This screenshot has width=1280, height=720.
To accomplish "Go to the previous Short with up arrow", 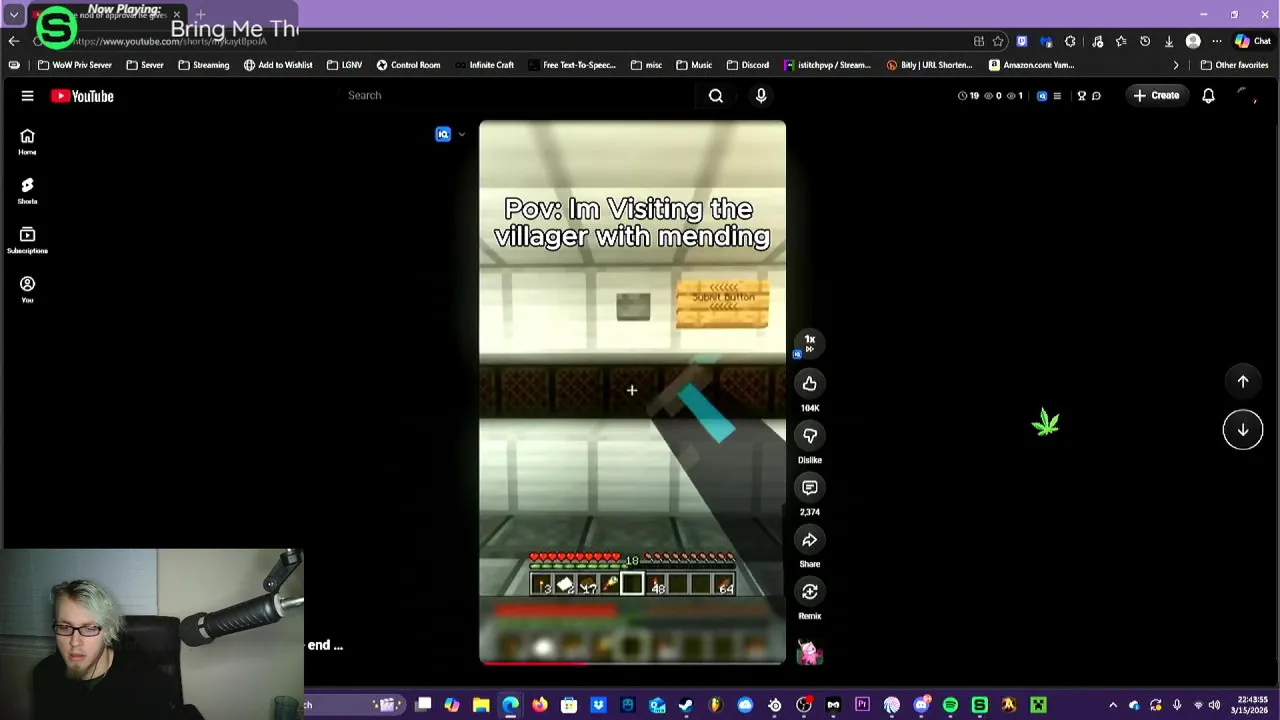I will click(1243, 381).
